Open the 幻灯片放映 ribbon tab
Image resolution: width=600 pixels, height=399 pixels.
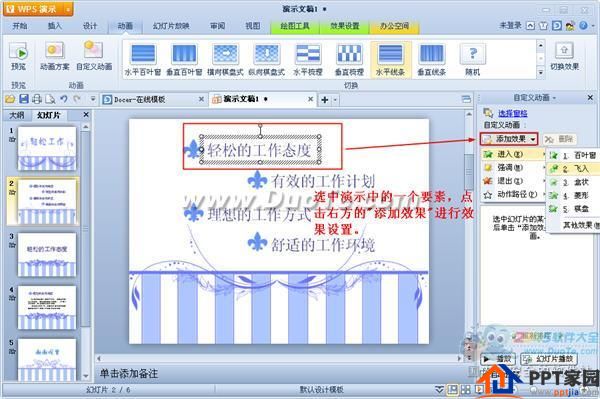point(171,26)
